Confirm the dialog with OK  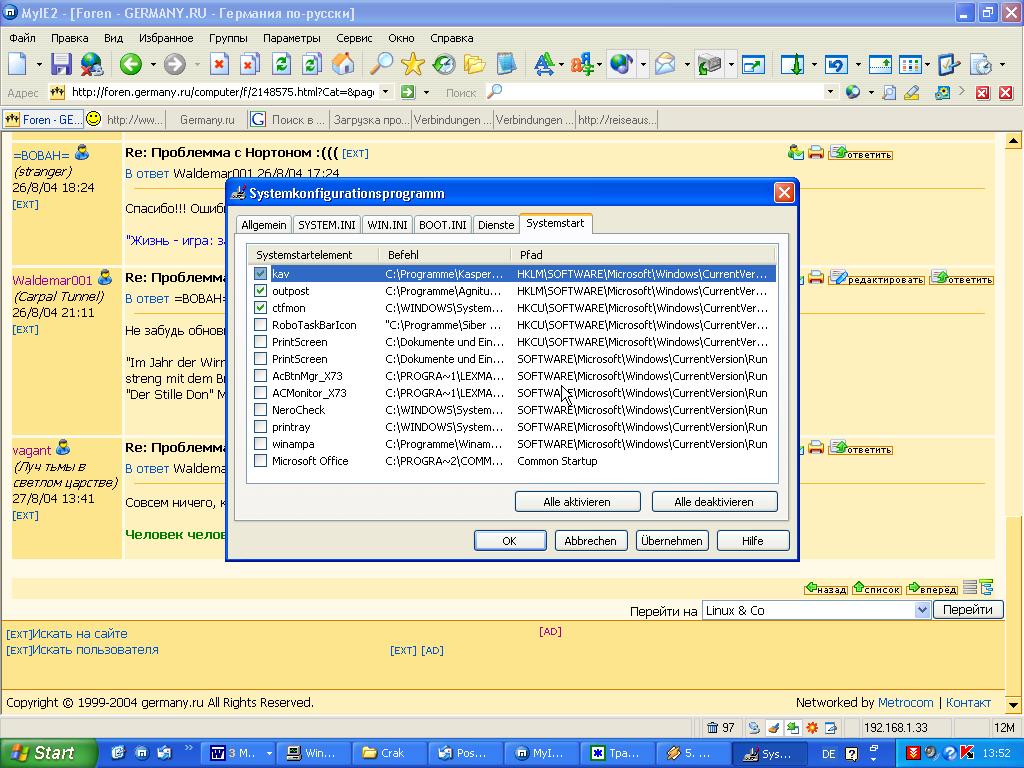[x=509, y=541]
